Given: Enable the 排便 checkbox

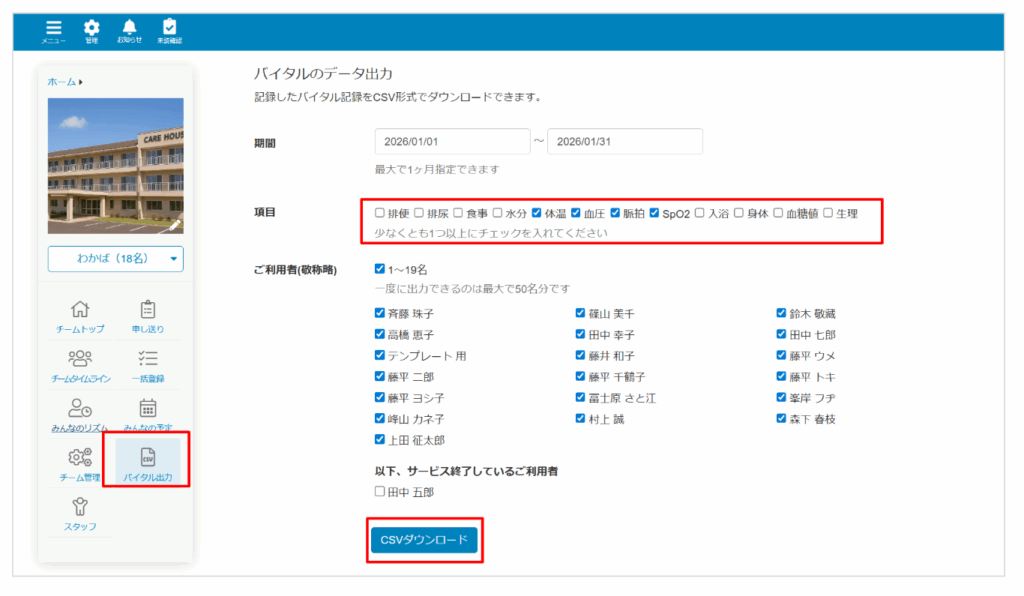Looking at the screenshot, I should click(379, 213).
